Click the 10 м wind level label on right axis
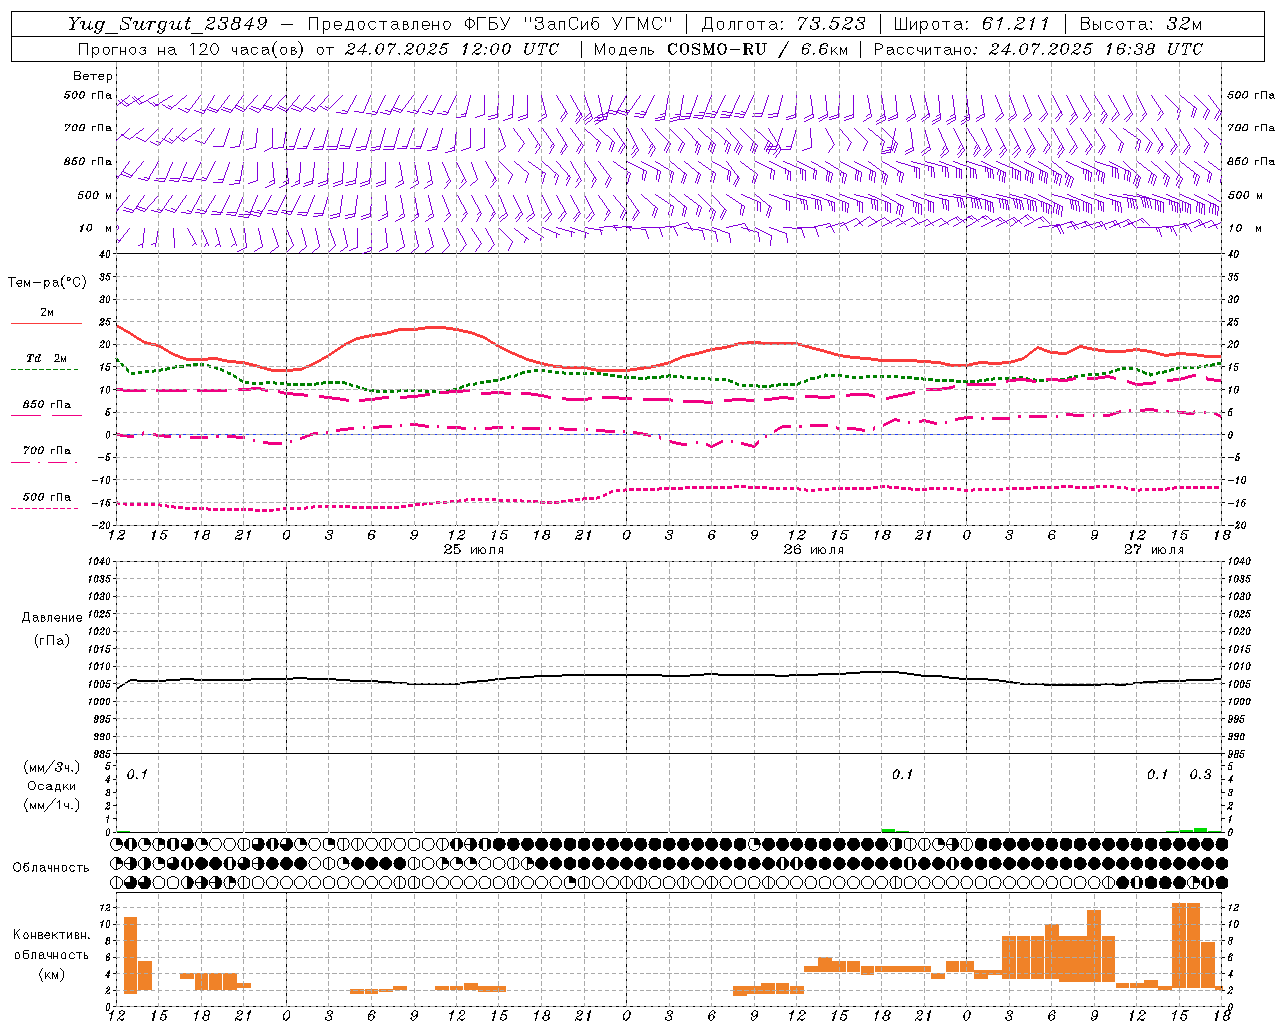Image resolution: width=1280 pixels, height=1024 pixels. [1244, 228]
